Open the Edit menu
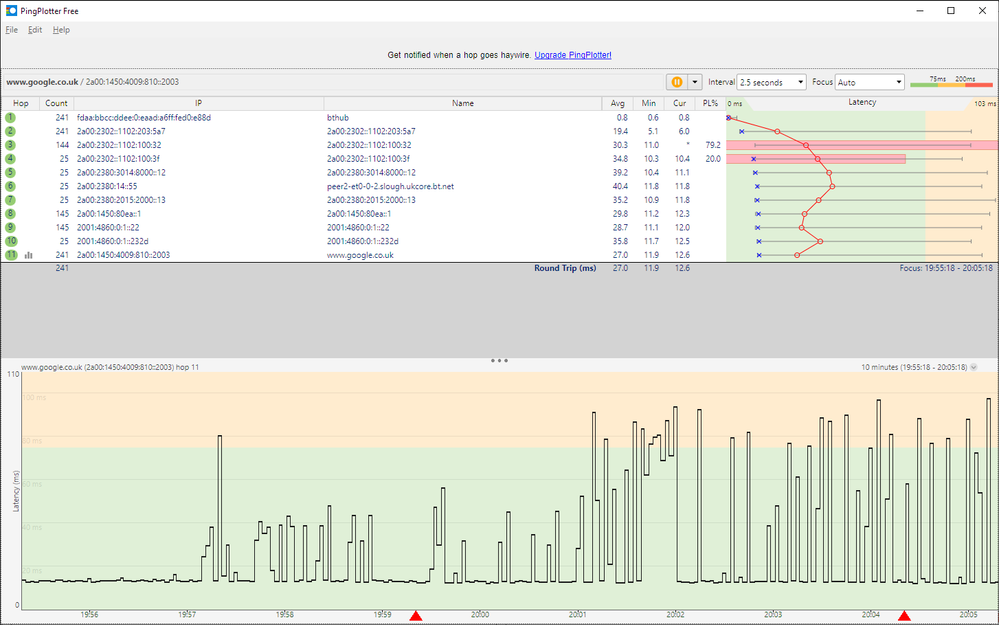 (35, 30)
